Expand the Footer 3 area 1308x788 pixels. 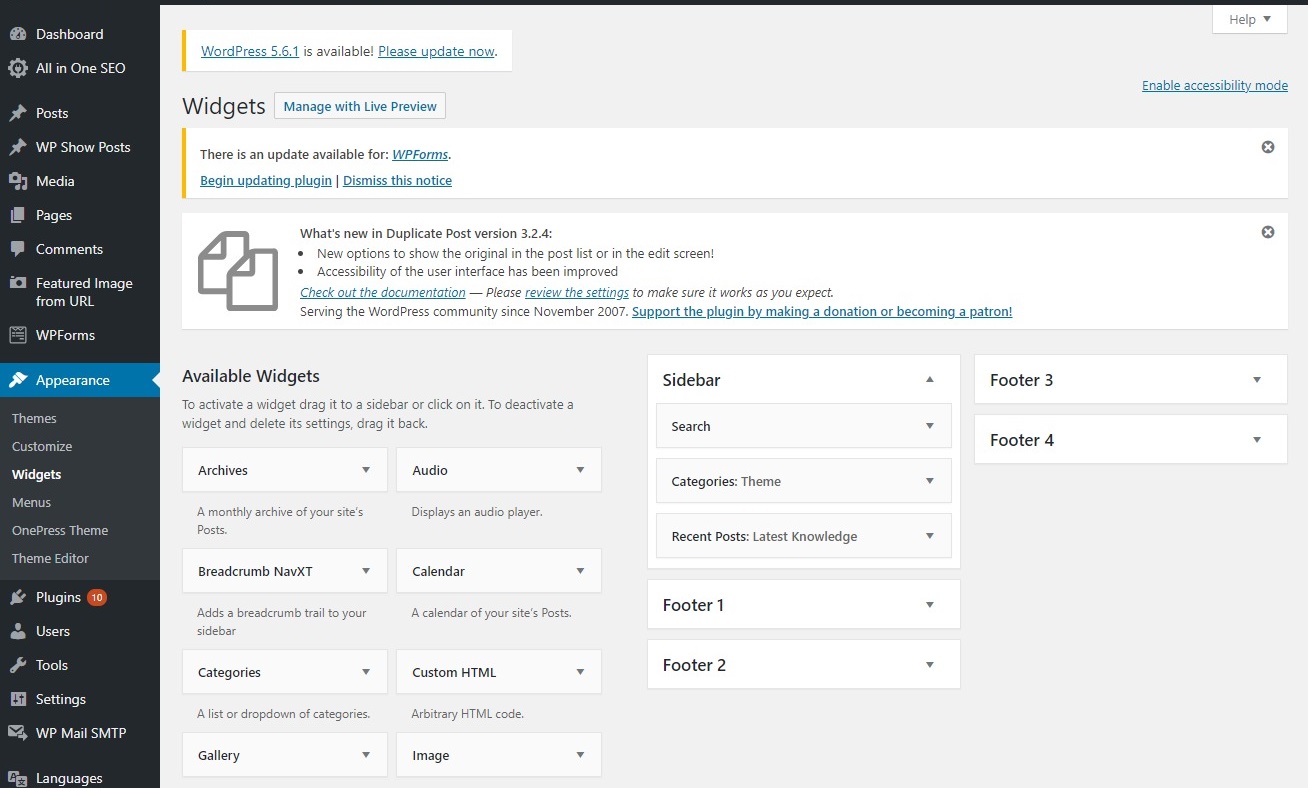[x=1257, y=380]
